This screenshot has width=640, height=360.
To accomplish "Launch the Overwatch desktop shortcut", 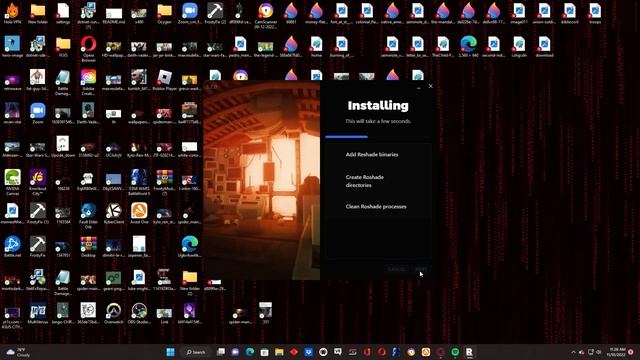I will pyautogui.click(x=113, y=314).
